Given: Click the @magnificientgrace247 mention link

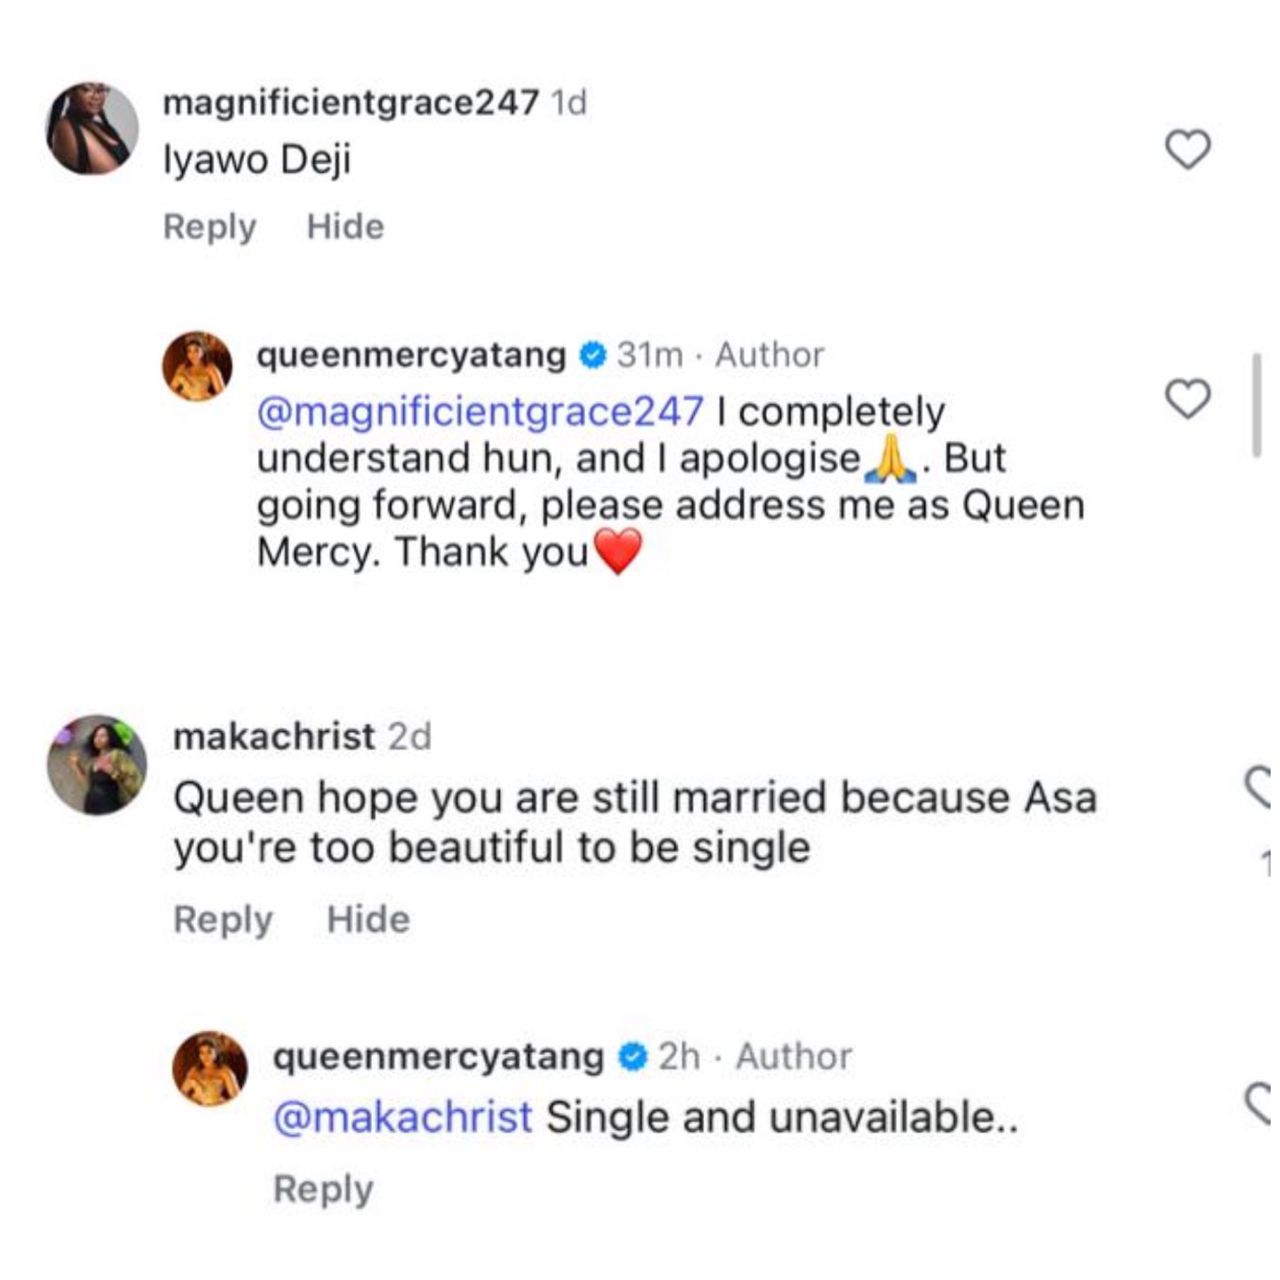Looking at the screenshot, I should coord(478,410).
